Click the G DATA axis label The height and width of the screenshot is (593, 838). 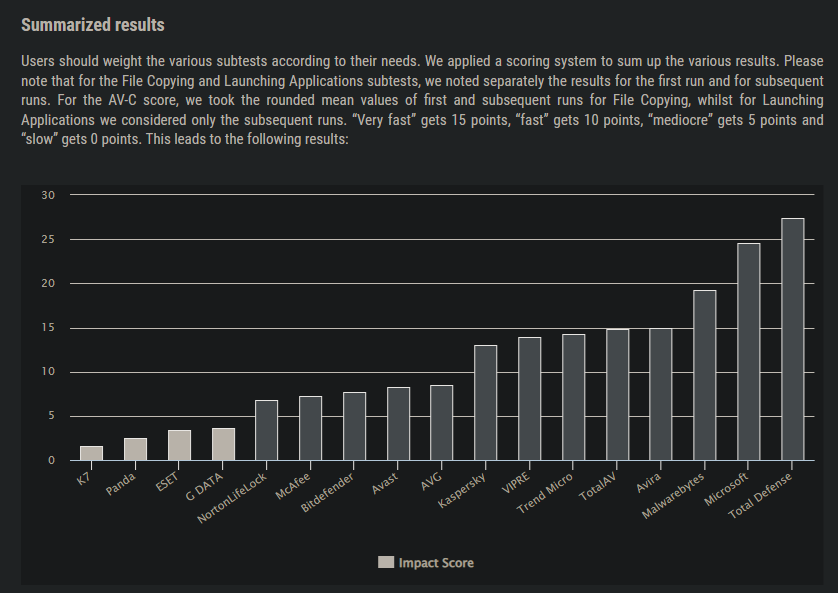pos(204,487)
